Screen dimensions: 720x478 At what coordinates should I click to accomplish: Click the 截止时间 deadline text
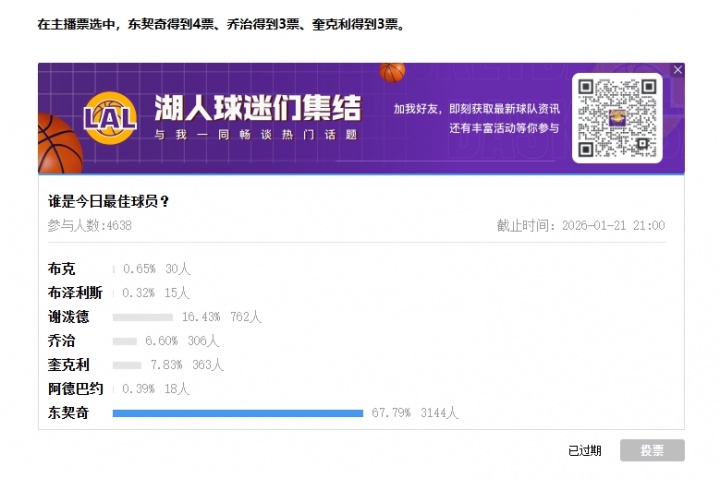[x=580, y=226]
